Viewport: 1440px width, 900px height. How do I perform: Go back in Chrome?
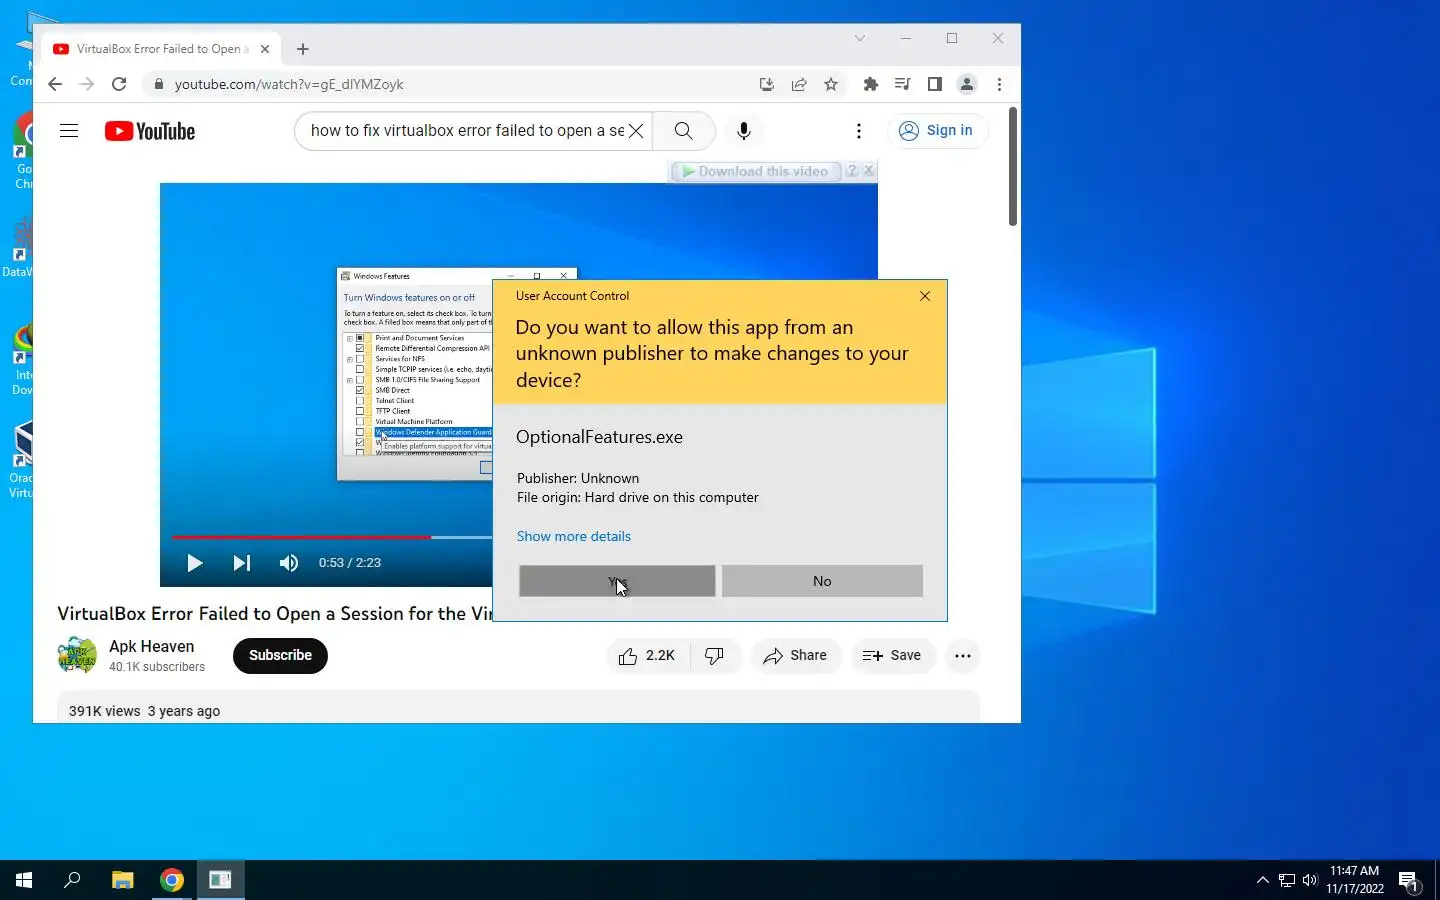pyautogui.click(x=55, y=84)
